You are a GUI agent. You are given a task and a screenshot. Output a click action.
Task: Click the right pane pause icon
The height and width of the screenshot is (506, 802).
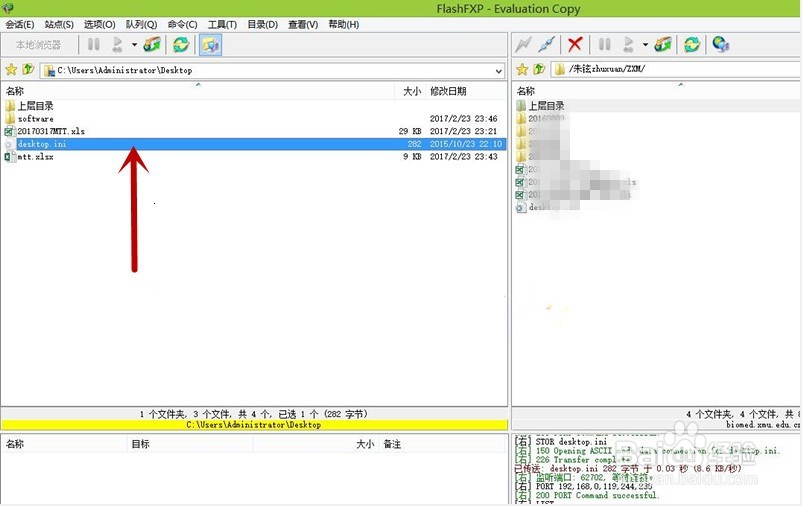(x=605, y=45)
